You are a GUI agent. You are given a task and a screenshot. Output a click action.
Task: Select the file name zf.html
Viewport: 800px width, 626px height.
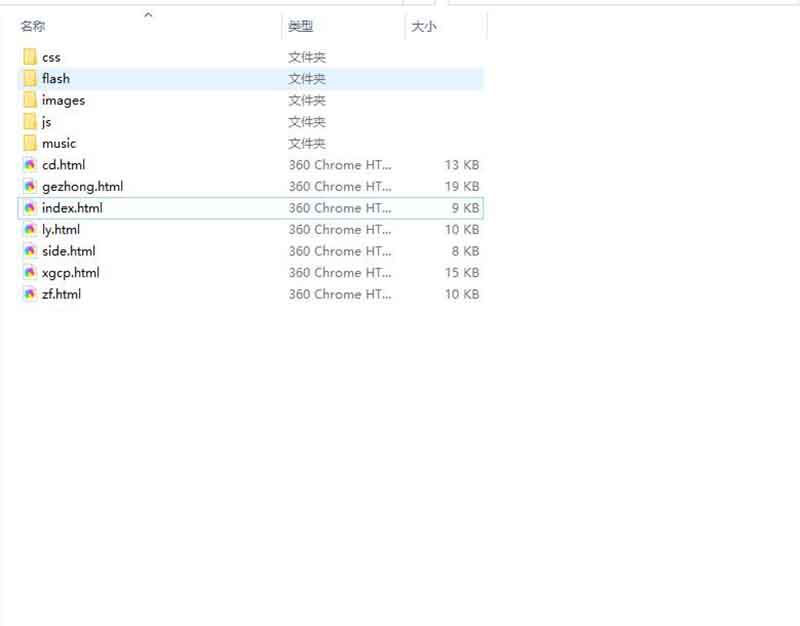tap(61, 294)
